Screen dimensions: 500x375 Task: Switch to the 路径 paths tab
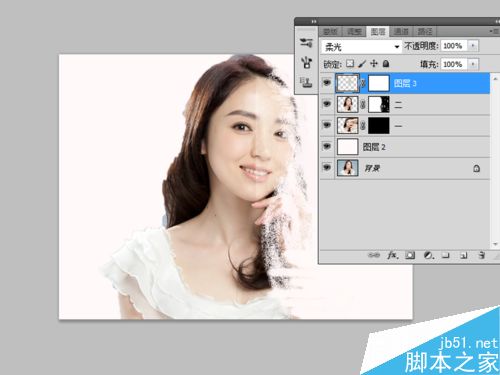425,32
